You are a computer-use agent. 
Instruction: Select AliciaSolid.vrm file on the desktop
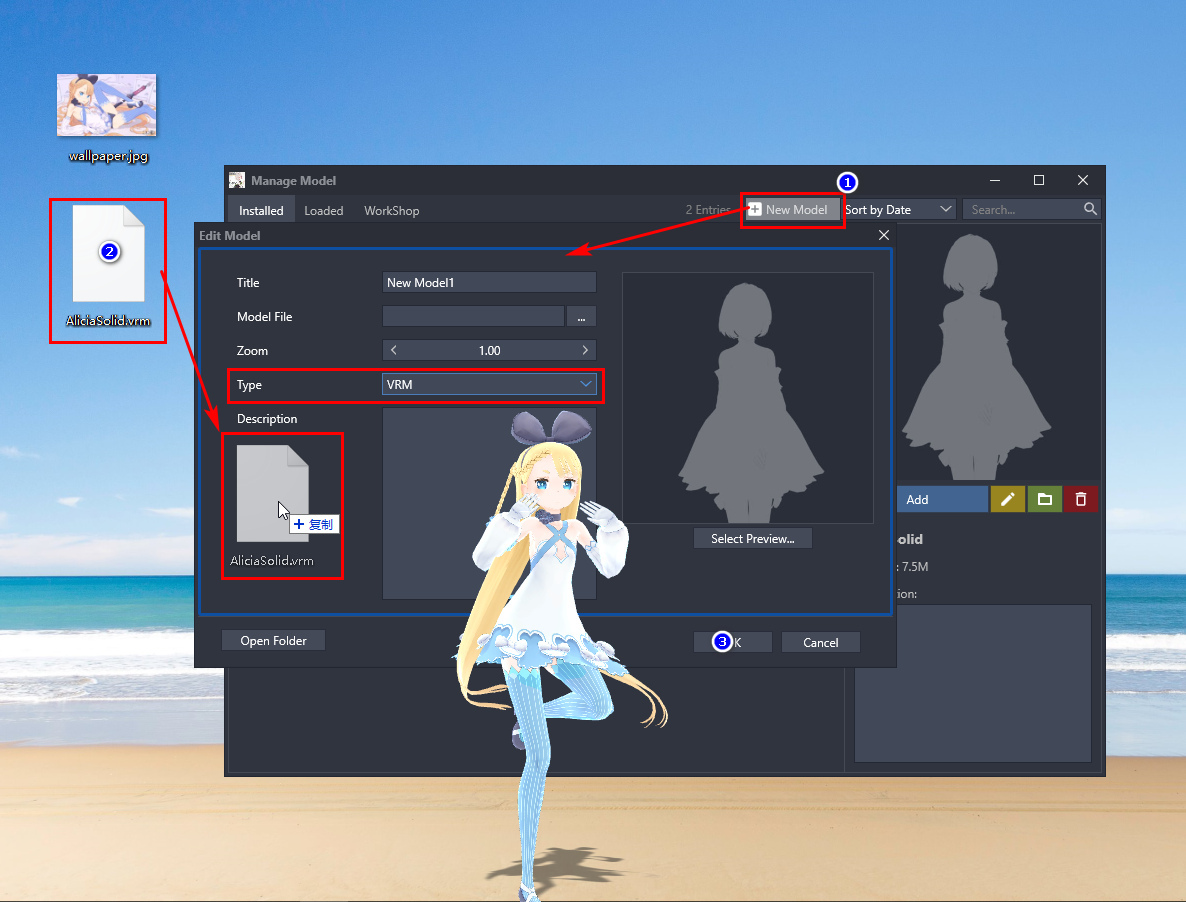click(x=108, y=266)
